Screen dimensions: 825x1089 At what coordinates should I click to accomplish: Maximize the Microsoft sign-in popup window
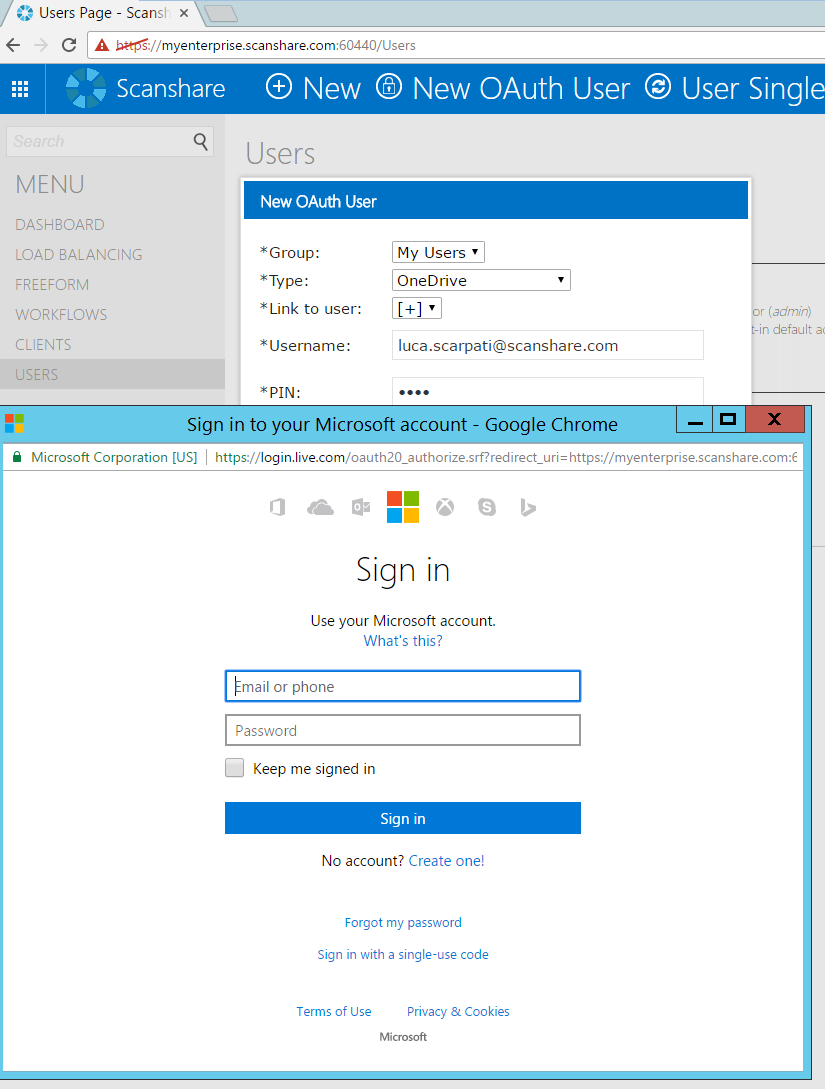728,419
